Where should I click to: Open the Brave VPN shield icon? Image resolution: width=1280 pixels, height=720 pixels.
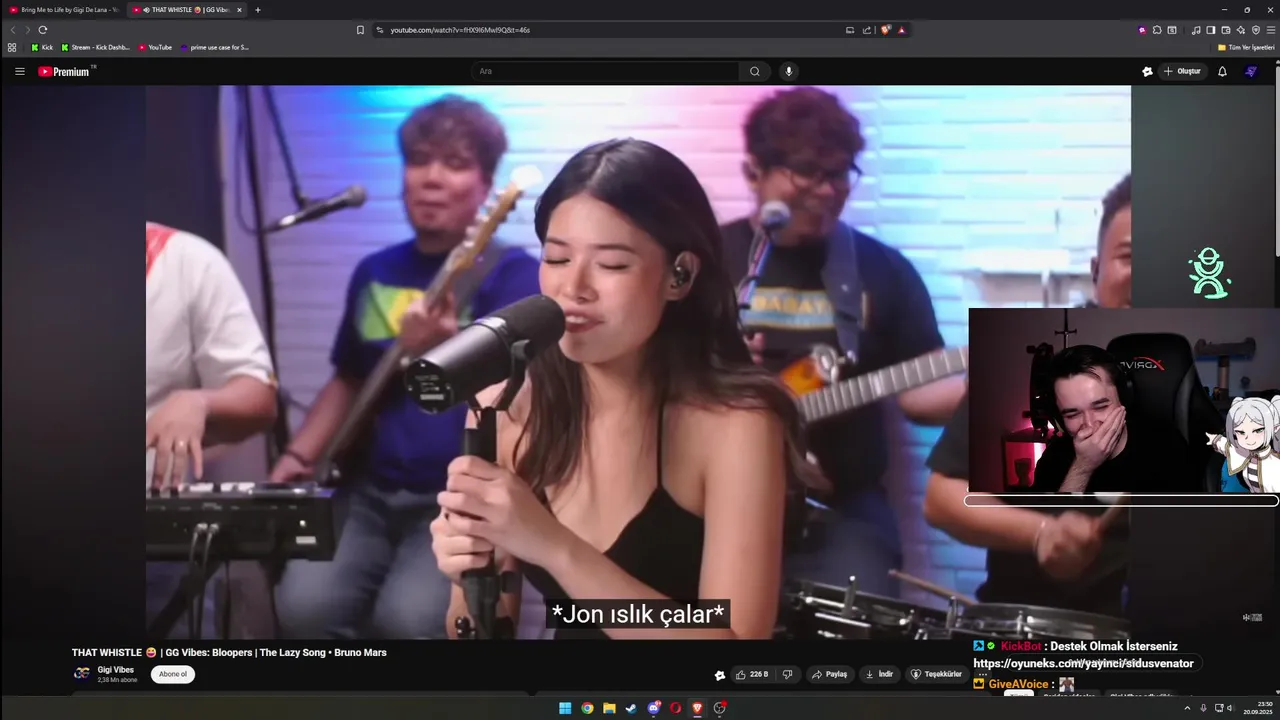click(x=1256, y=30)
